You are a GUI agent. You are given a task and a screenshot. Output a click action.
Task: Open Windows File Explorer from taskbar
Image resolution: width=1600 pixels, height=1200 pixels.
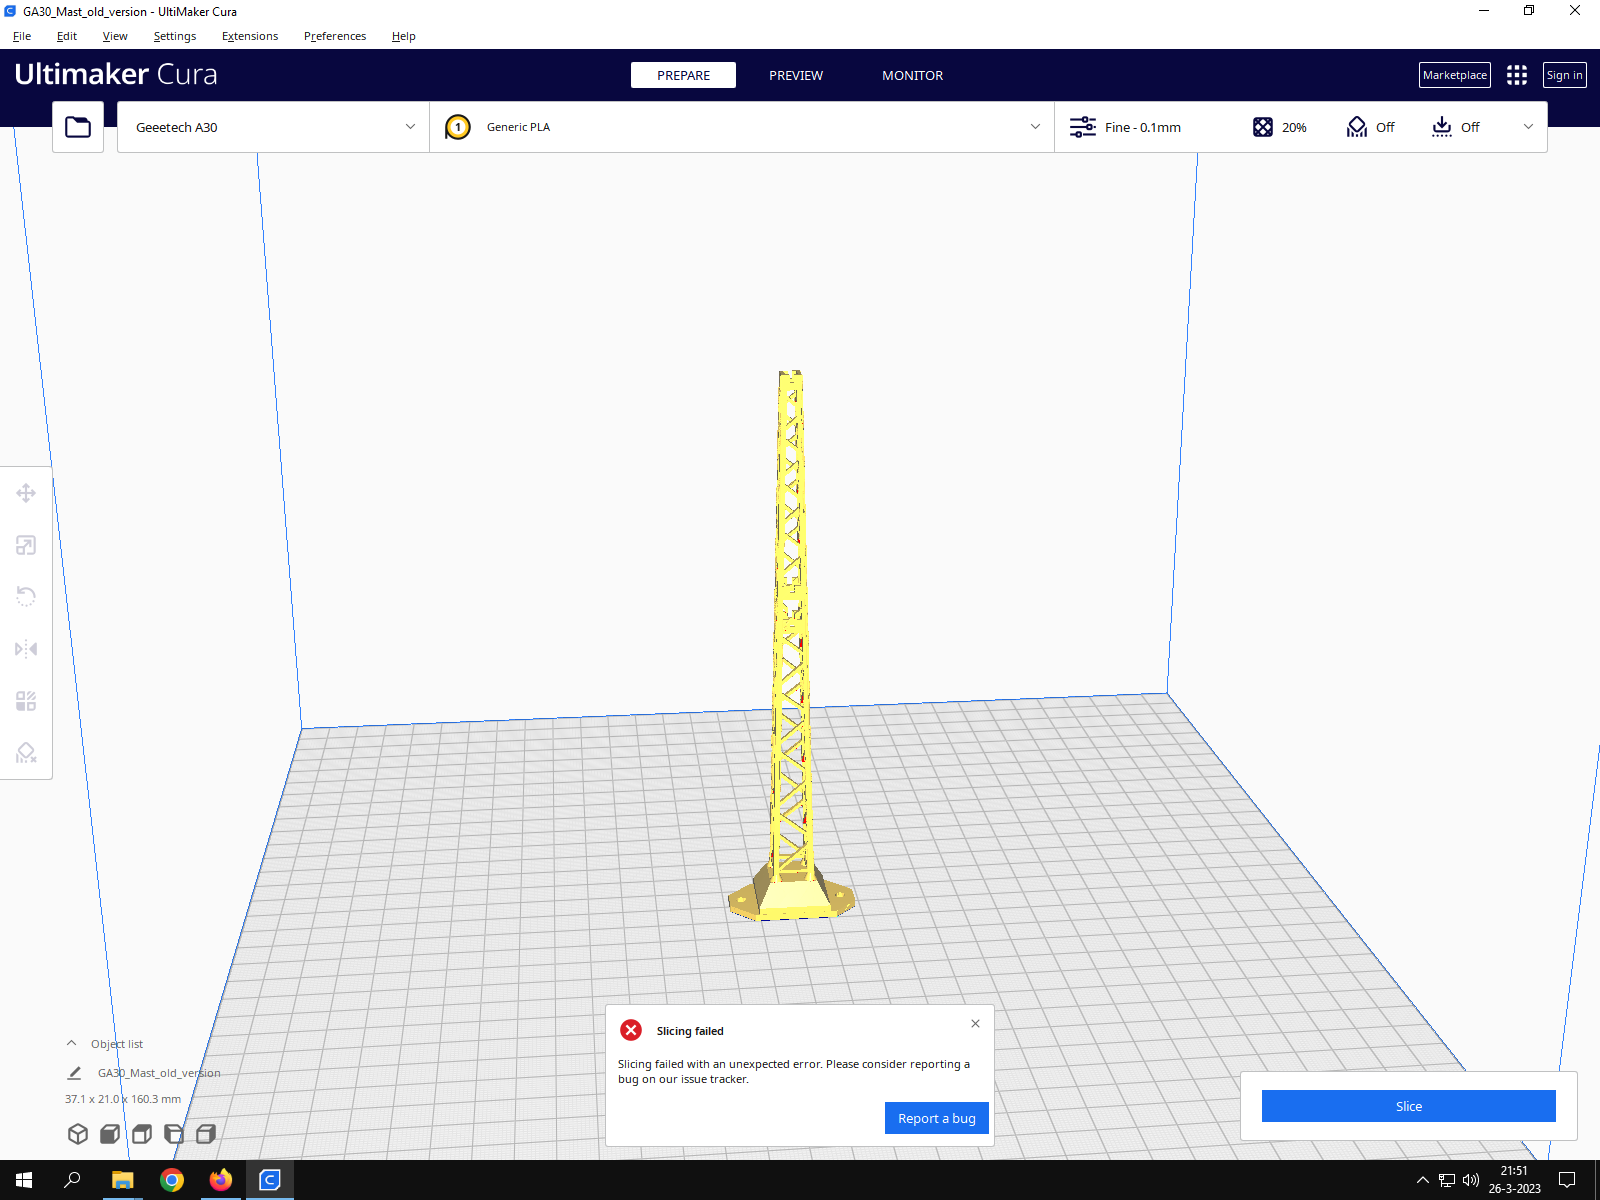coord(122,1180)
